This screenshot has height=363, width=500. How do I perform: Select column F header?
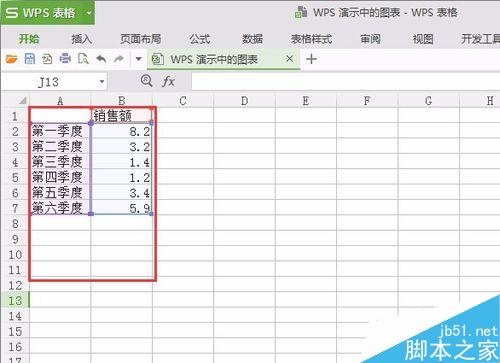click(x=367, y=101)
